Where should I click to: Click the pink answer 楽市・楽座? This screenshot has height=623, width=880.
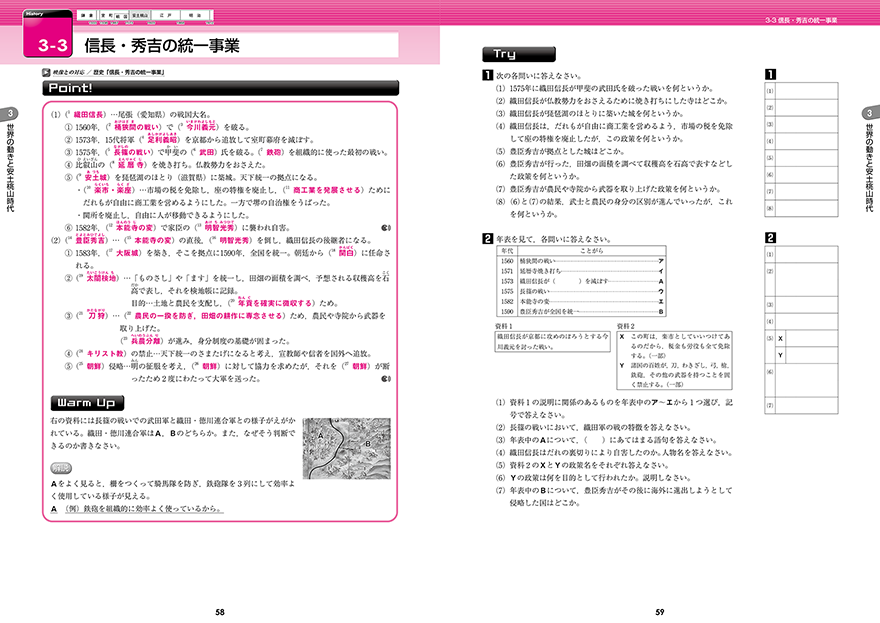click(x=113, y=190)
